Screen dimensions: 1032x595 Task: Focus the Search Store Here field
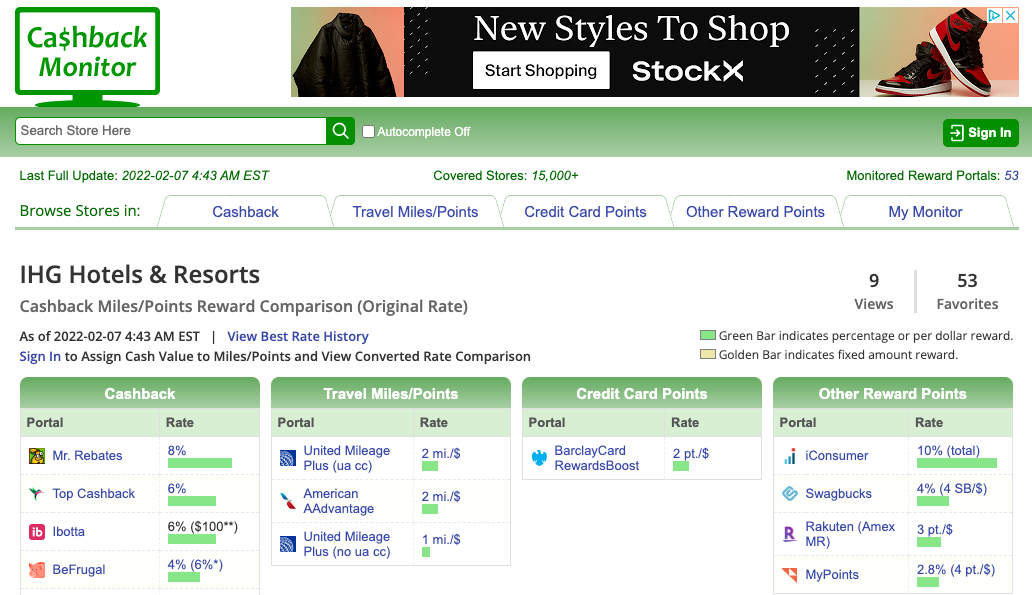coord(170,131)
